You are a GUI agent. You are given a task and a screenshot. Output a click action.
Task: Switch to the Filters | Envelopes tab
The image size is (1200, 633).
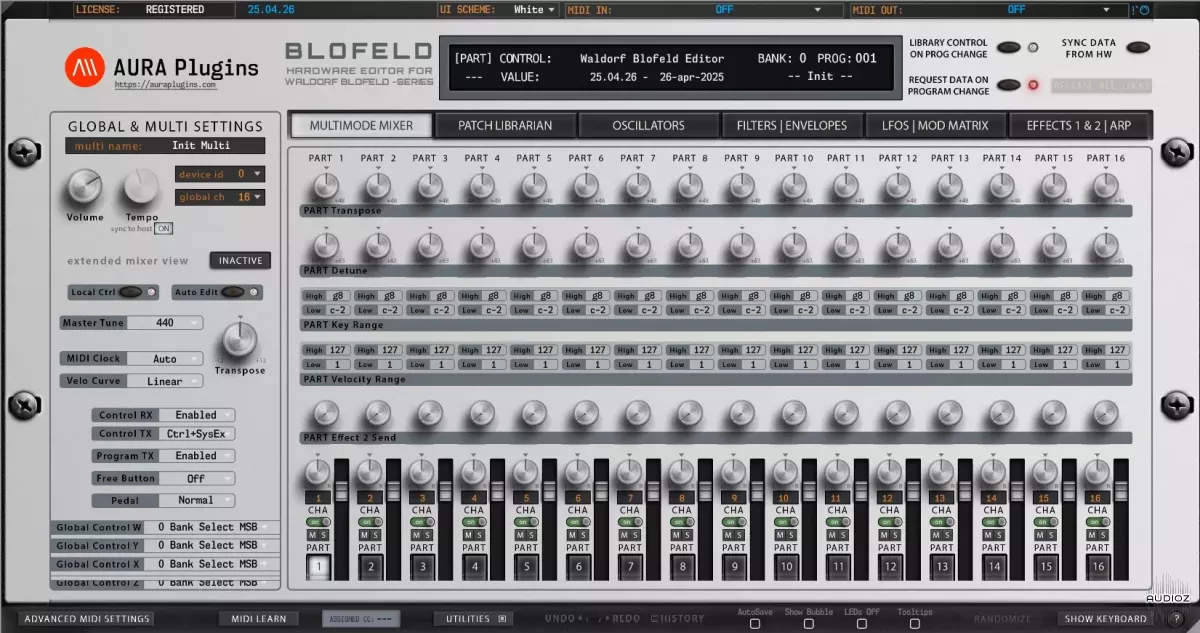pyautogui.click(x=791, y=125)
